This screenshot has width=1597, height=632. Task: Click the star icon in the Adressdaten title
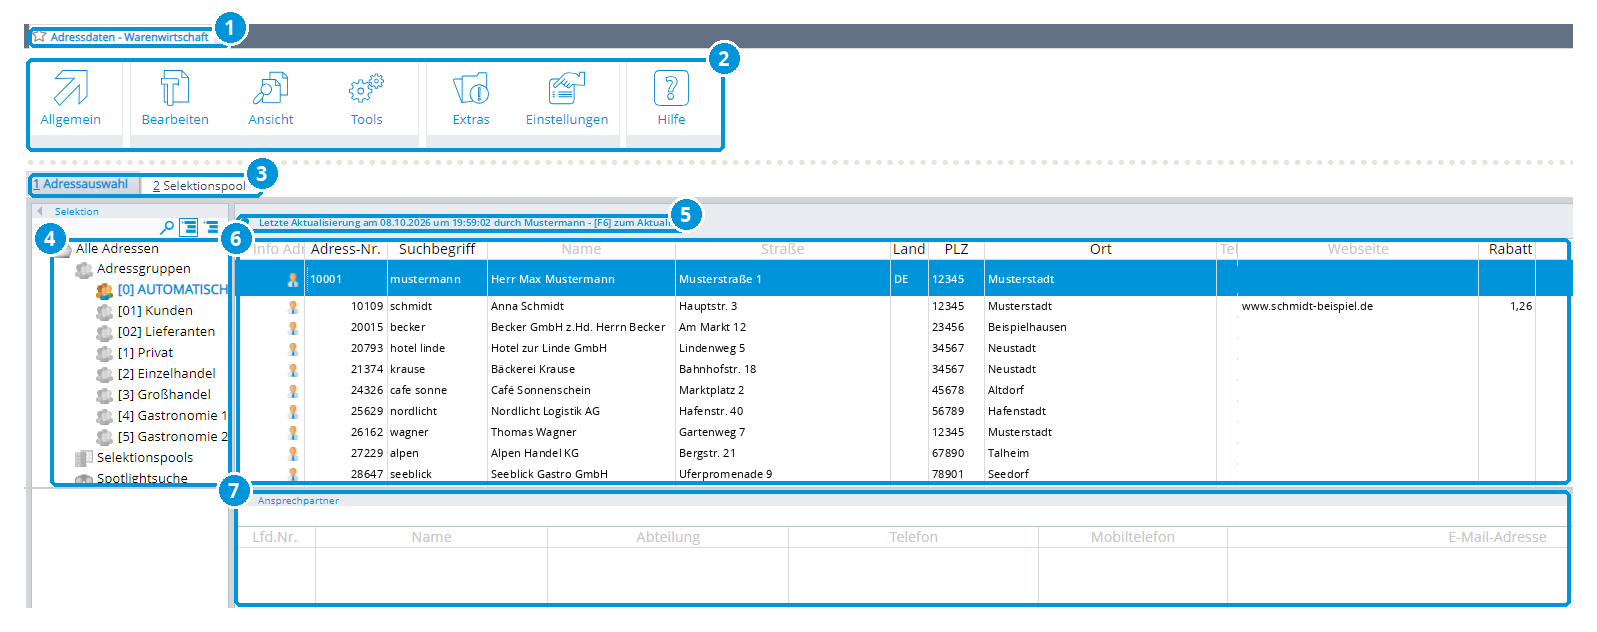39,37
